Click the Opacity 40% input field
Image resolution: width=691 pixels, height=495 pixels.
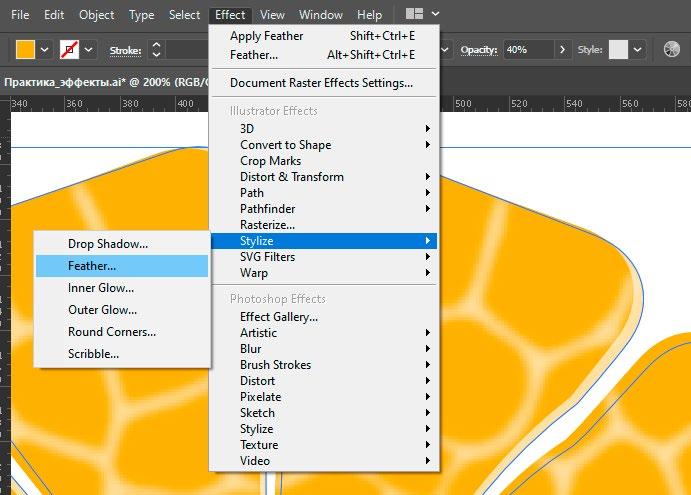[x=528, y=49]
